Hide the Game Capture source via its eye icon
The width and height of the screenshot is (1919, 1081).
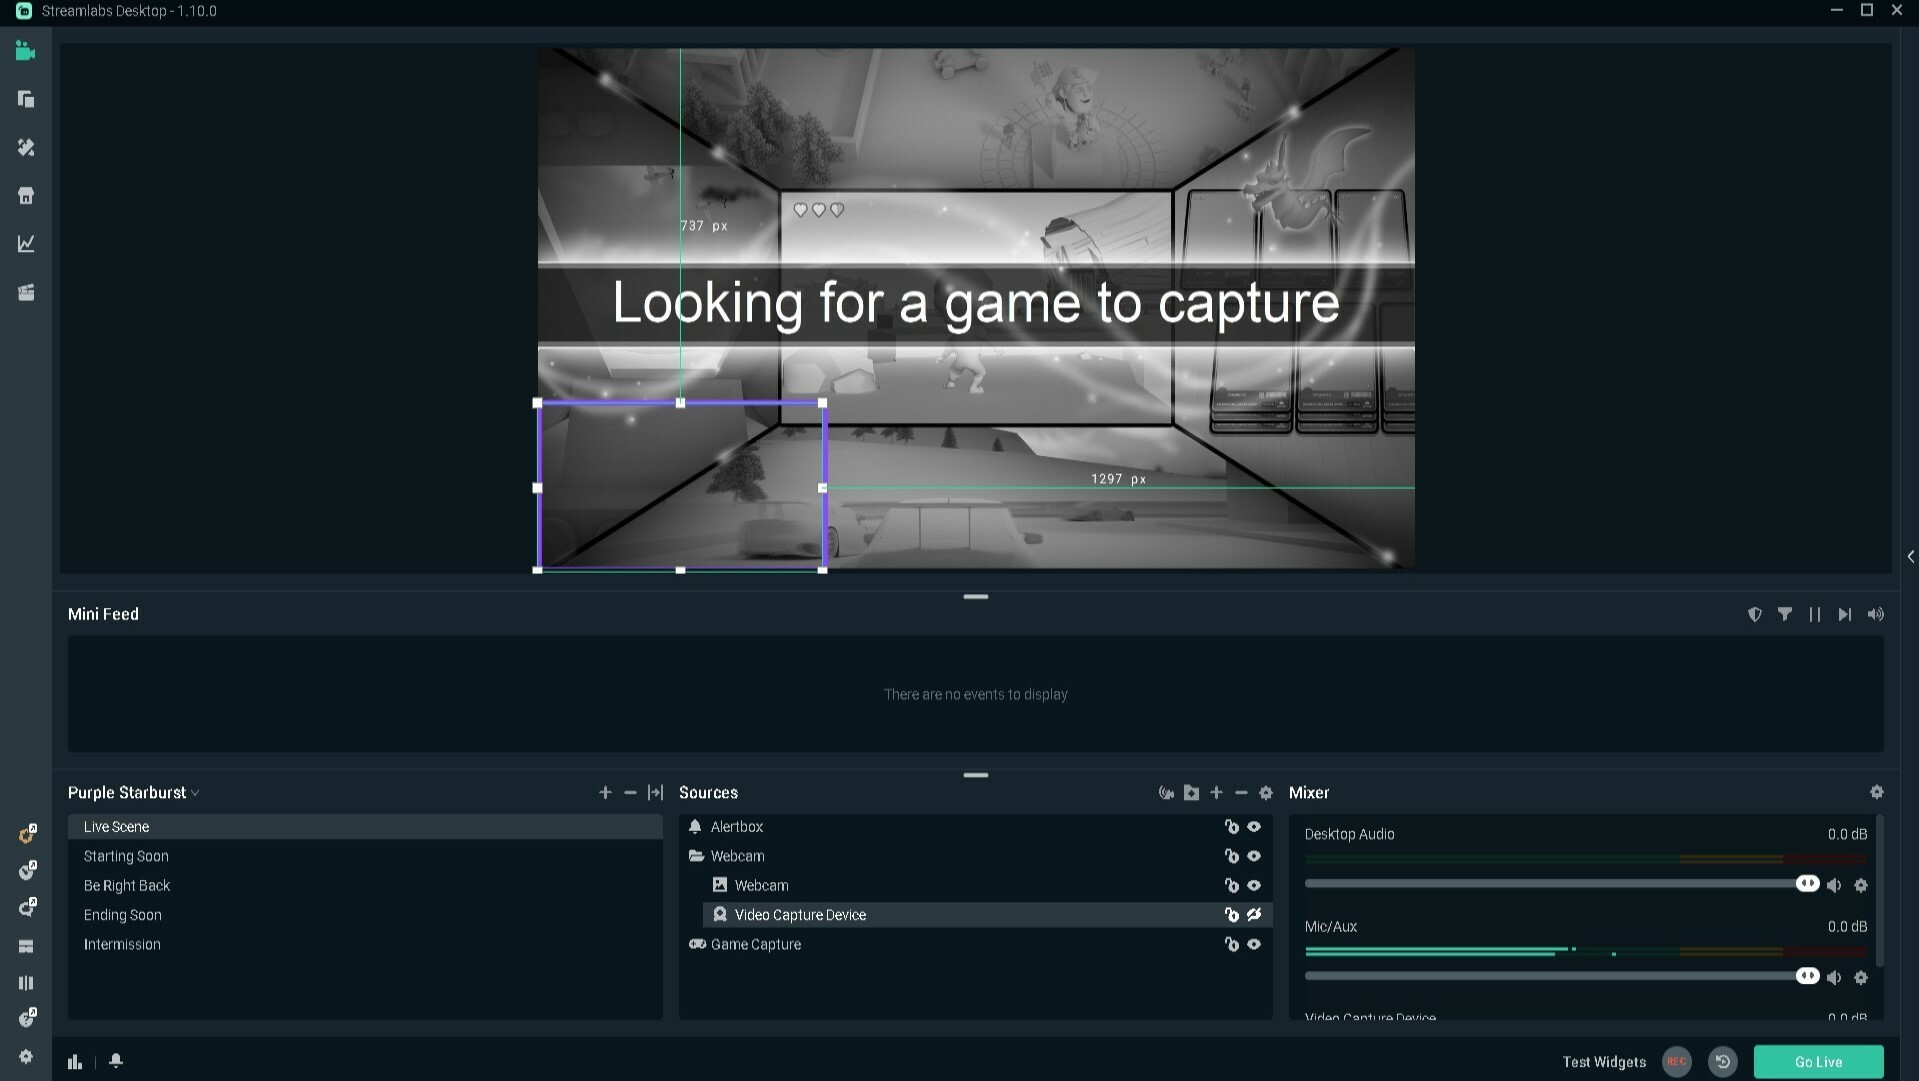coord(1254,944)
